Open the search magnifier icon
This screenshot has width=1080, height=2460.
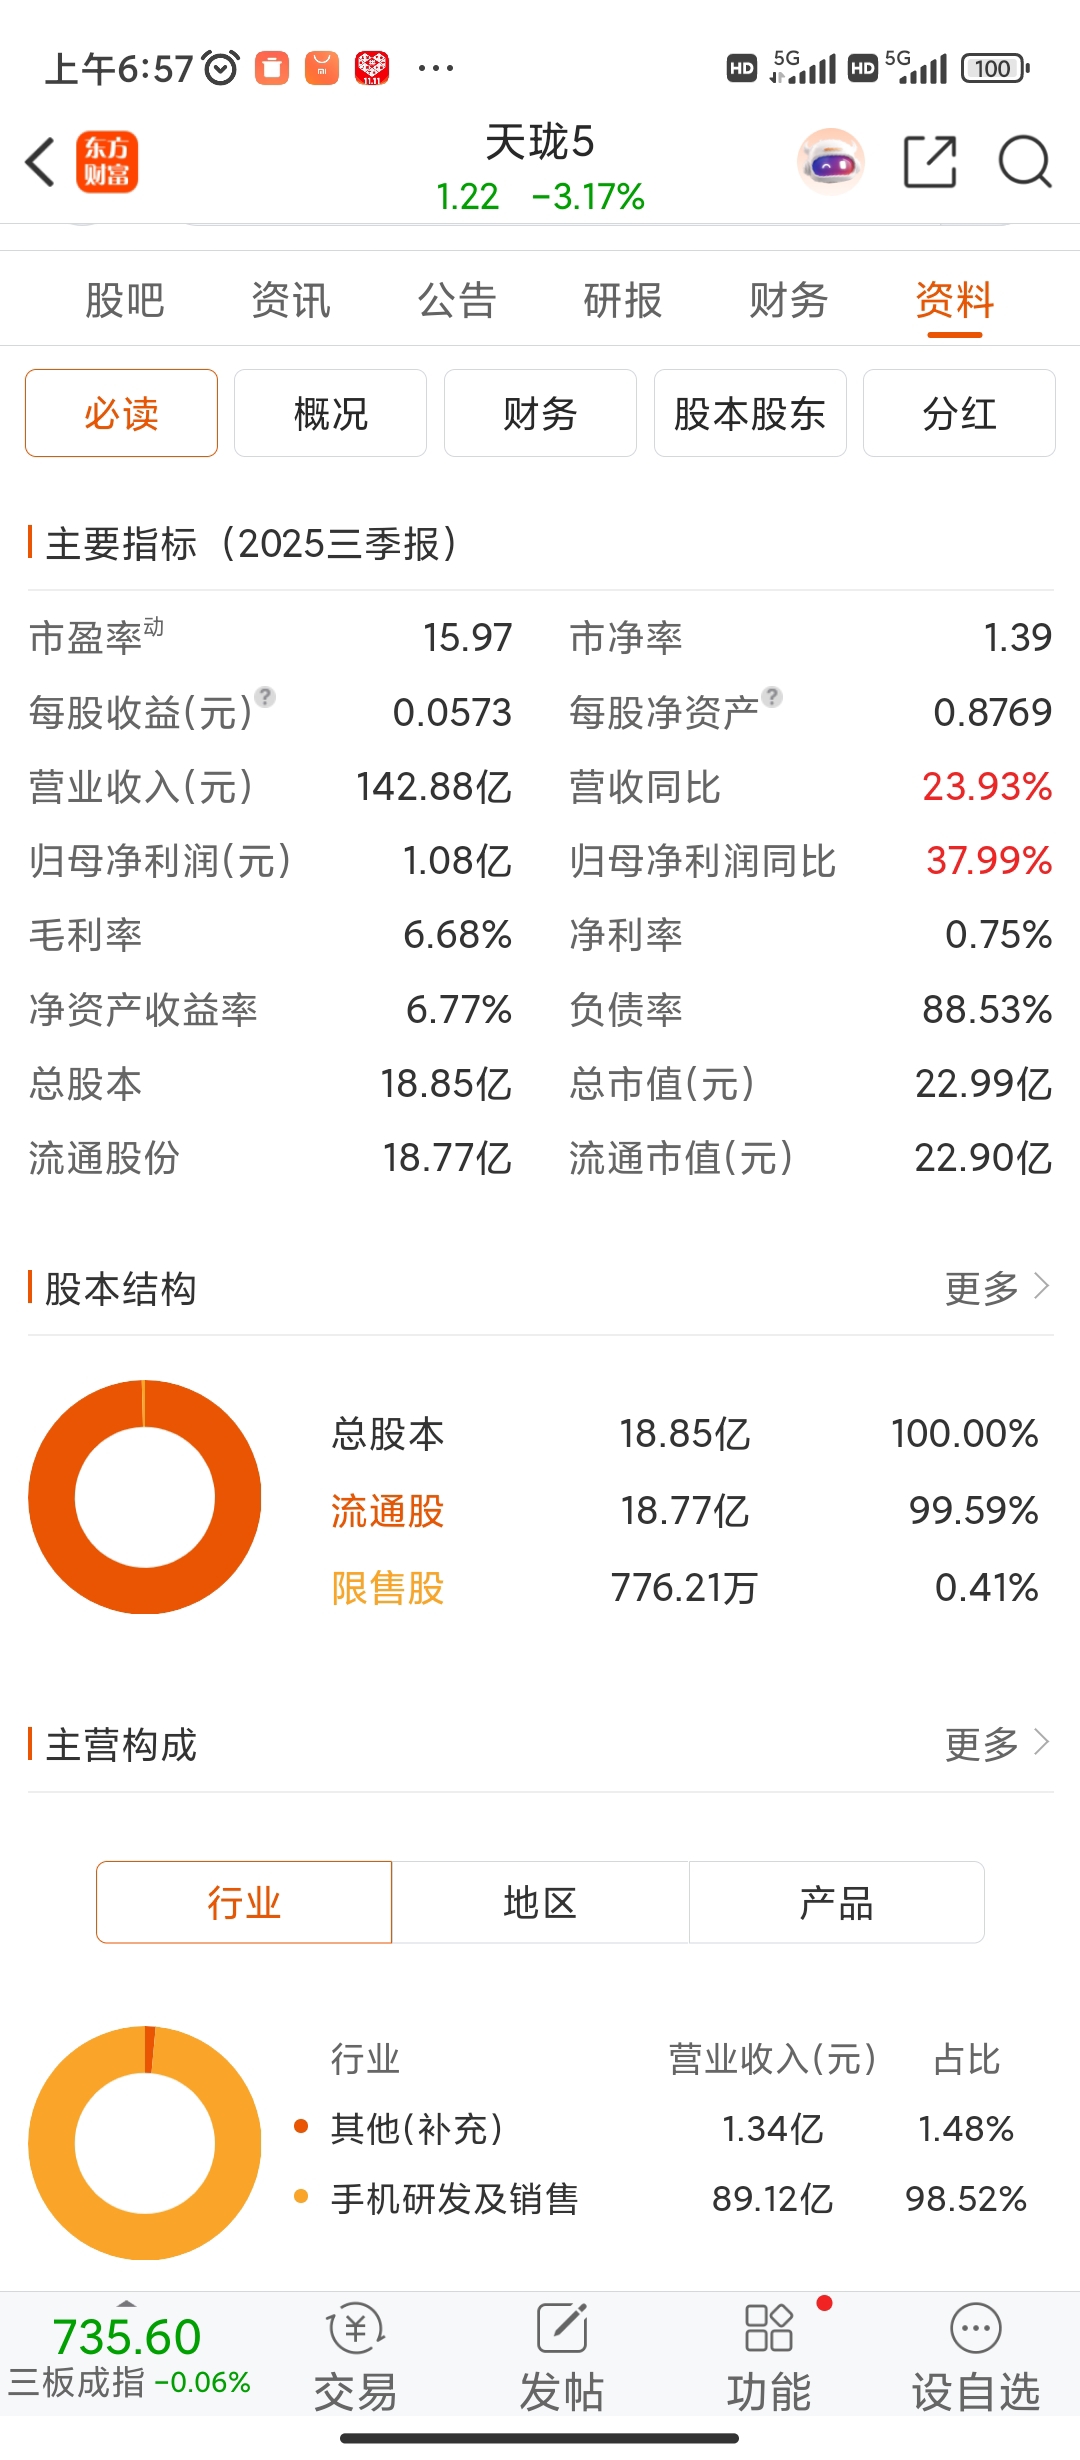click(x=1025, y=161)
